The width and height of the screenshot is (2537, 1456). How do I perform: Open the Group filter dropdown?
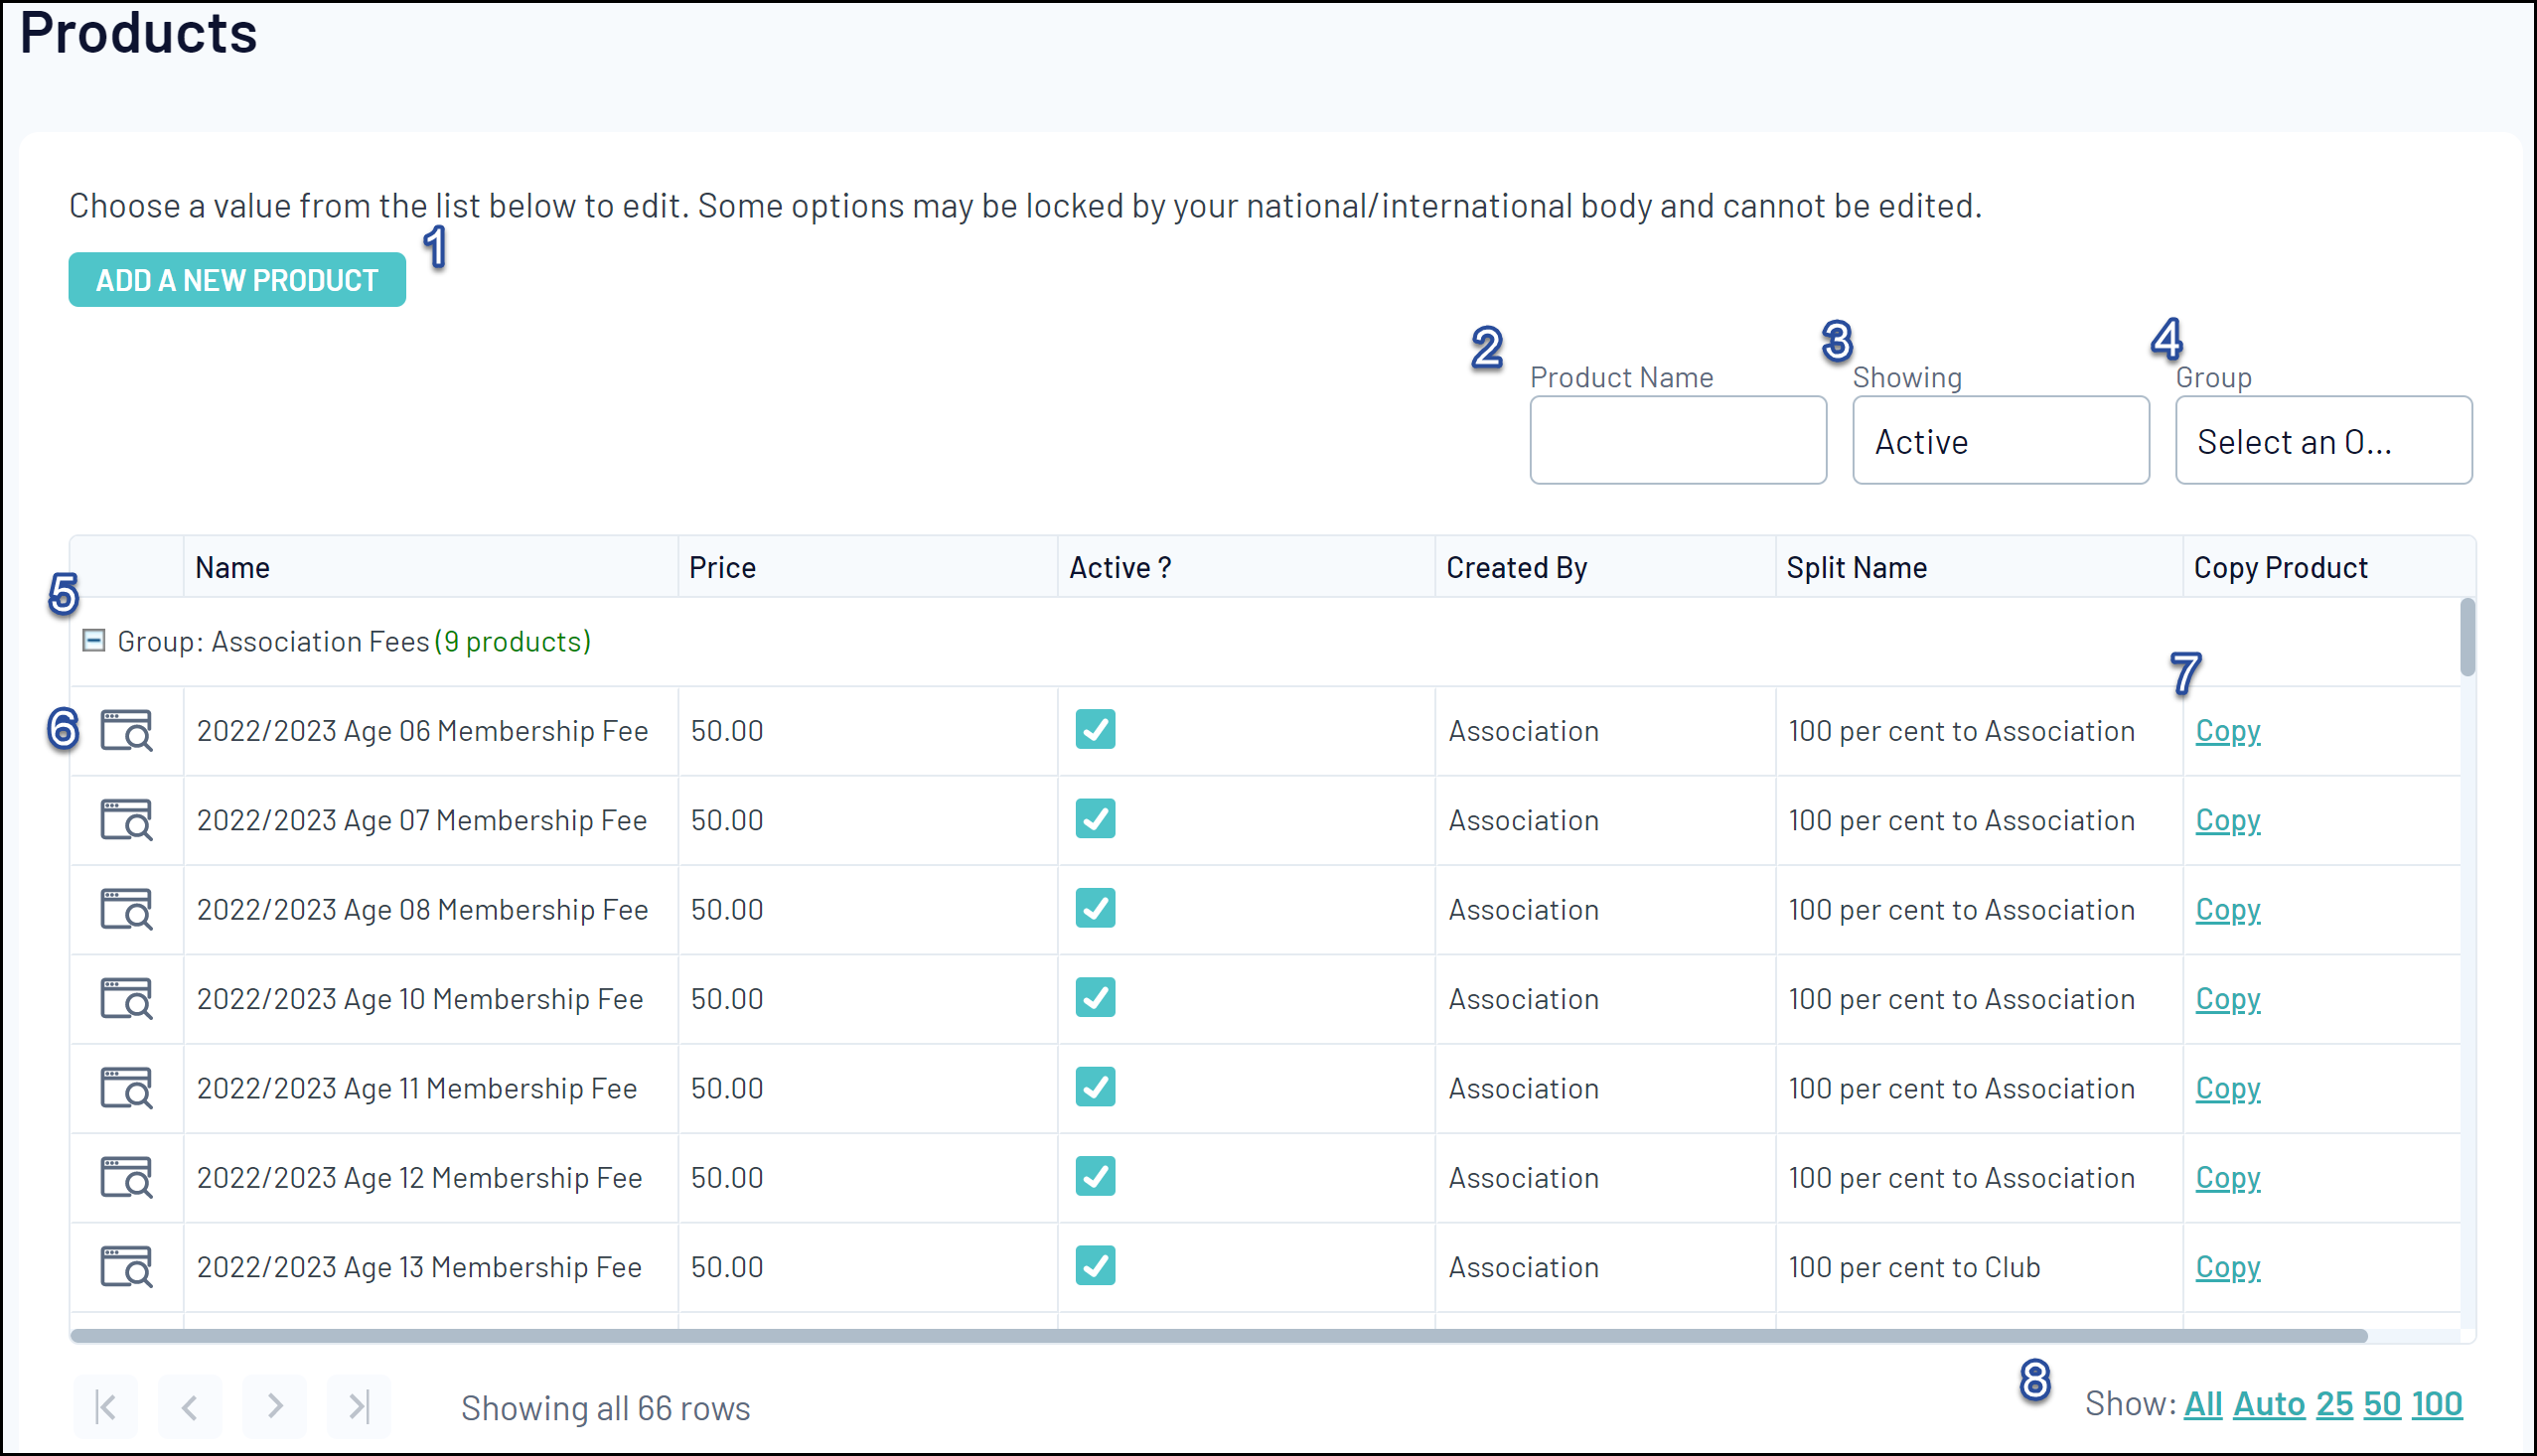pyautogui.click(x=2322, y=441)
